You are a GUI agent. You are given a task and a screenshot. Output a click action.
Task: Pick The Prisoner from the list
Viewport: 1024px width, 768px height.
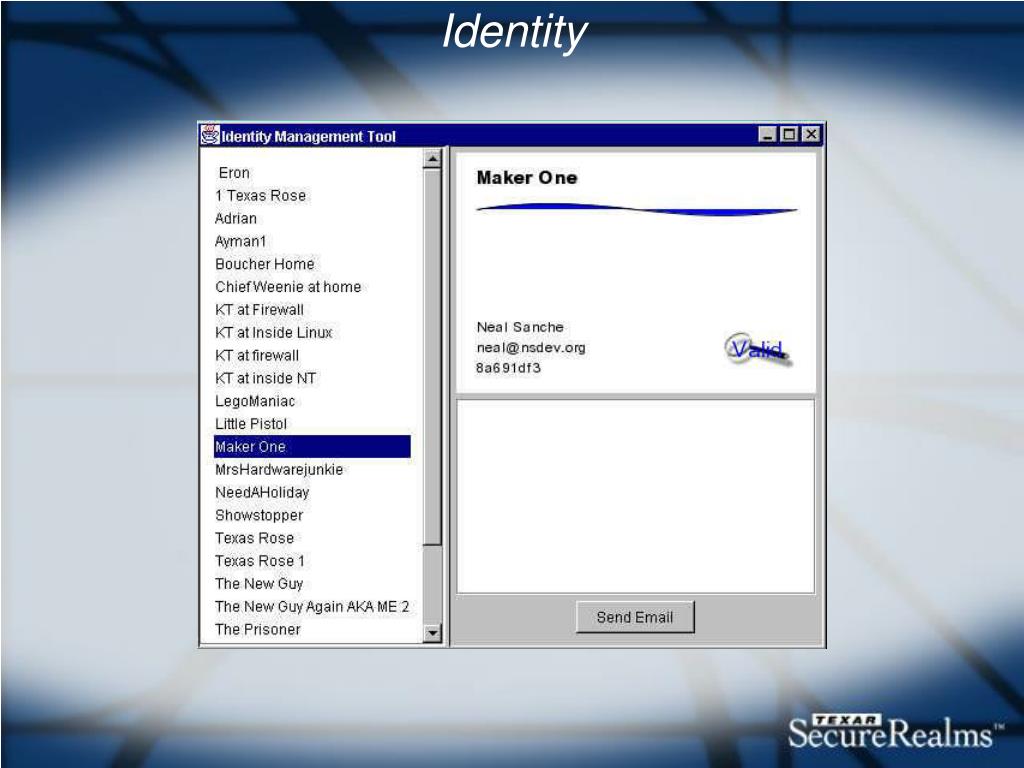(x=257, y=630)
